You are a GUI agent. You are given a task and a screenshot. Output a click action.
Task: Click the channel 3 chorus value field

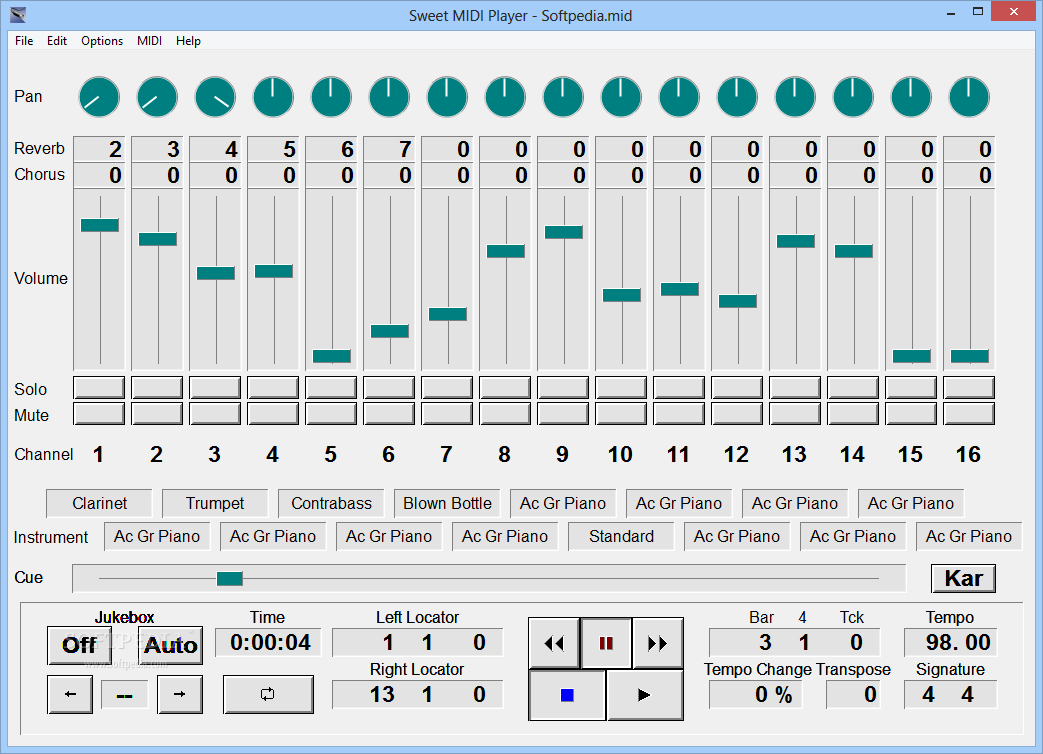(215, 176)
